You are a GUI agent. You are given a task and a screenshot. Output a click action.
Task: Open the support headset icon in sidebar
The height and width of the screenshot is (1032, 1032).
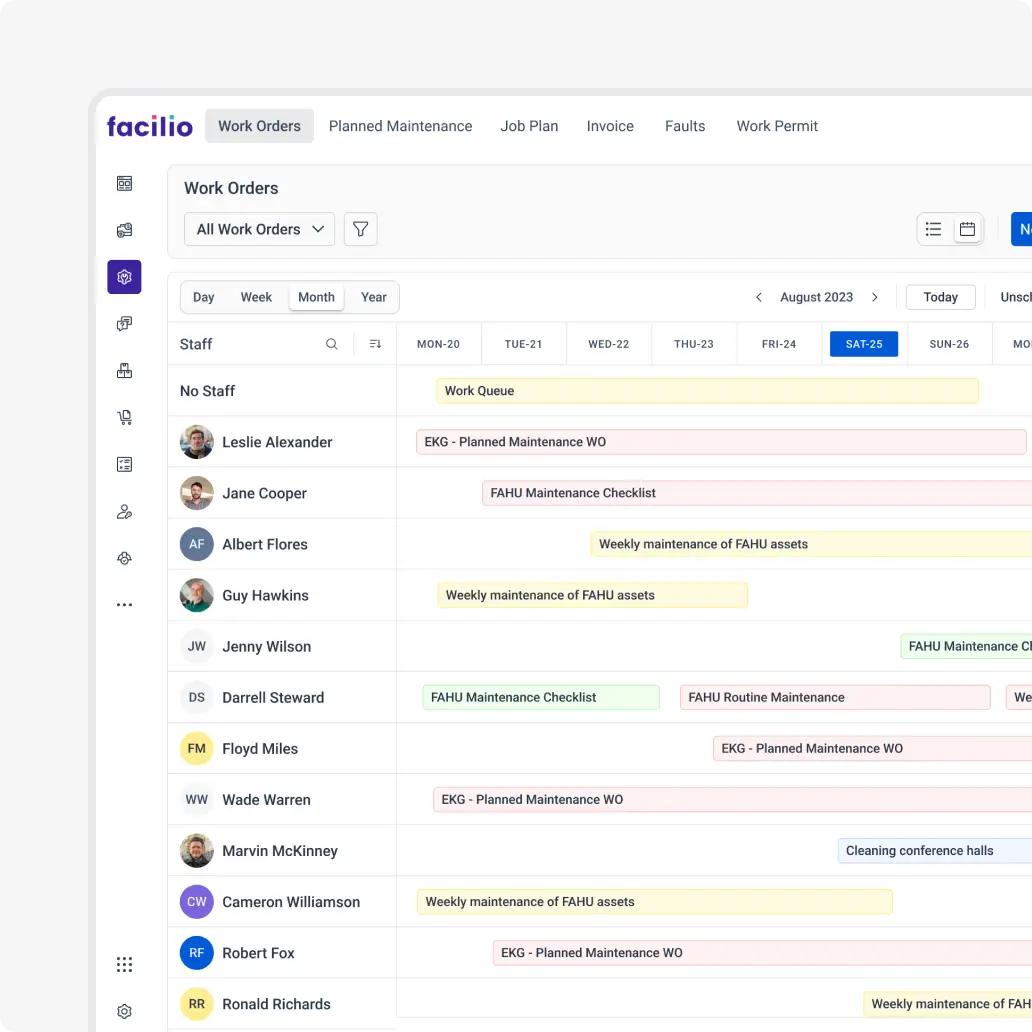point(124,558)
